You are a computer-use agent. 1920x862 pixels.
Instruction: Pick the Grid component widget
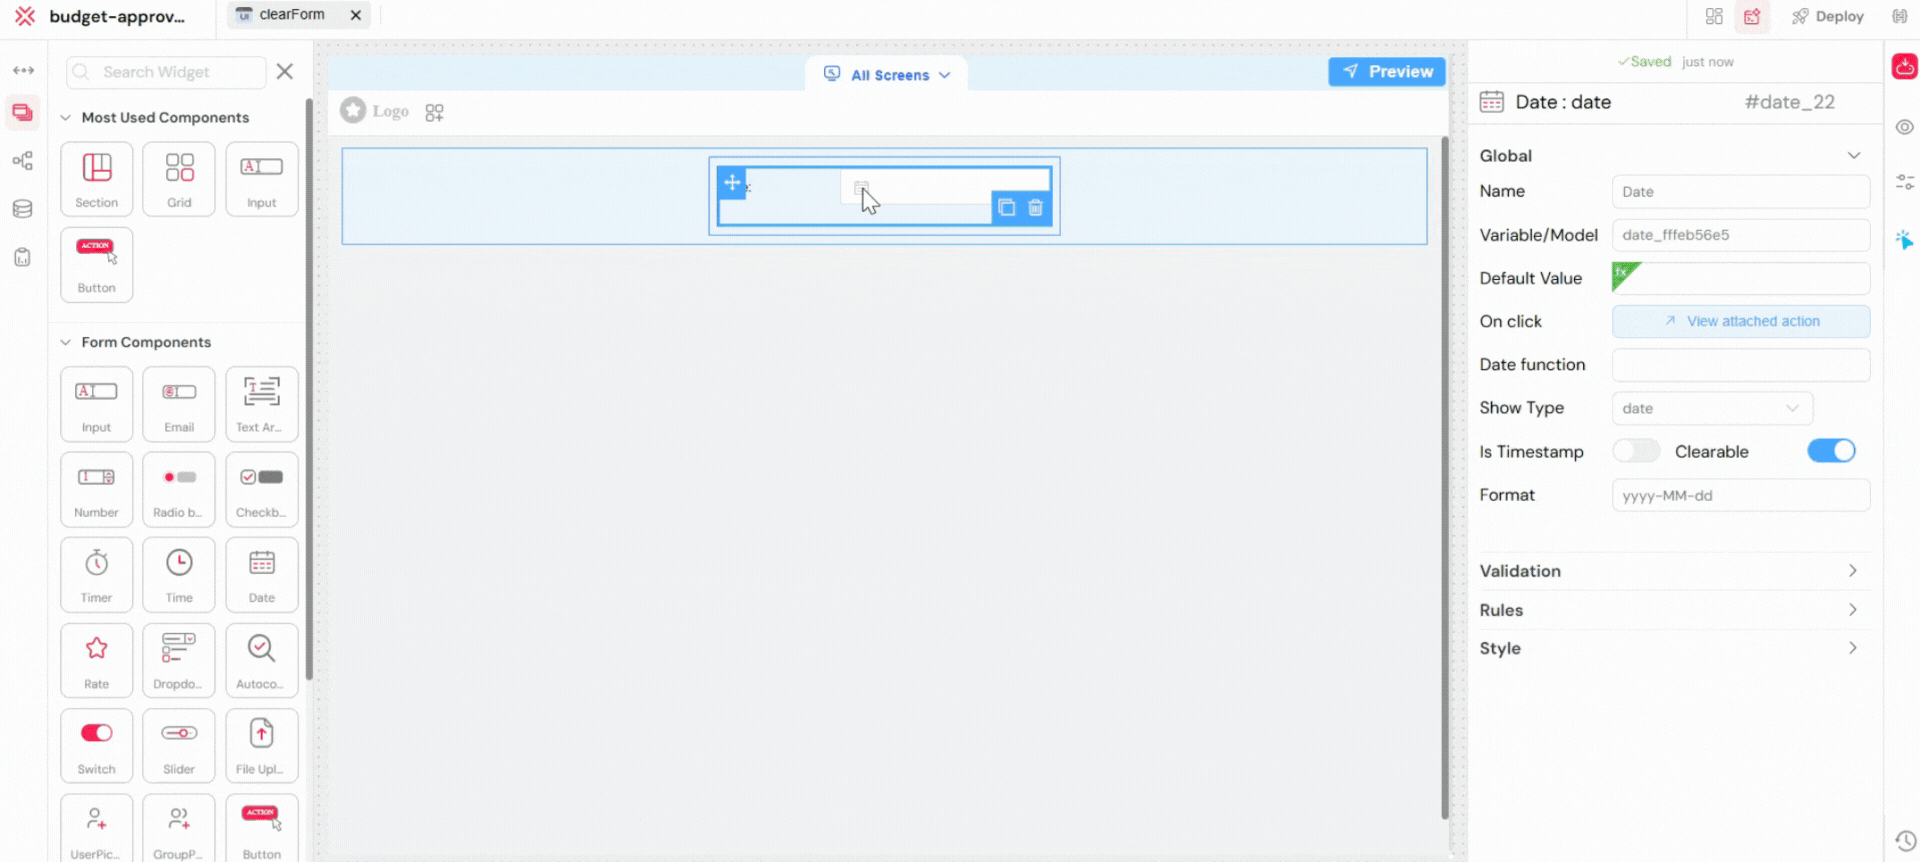[179, 179]
